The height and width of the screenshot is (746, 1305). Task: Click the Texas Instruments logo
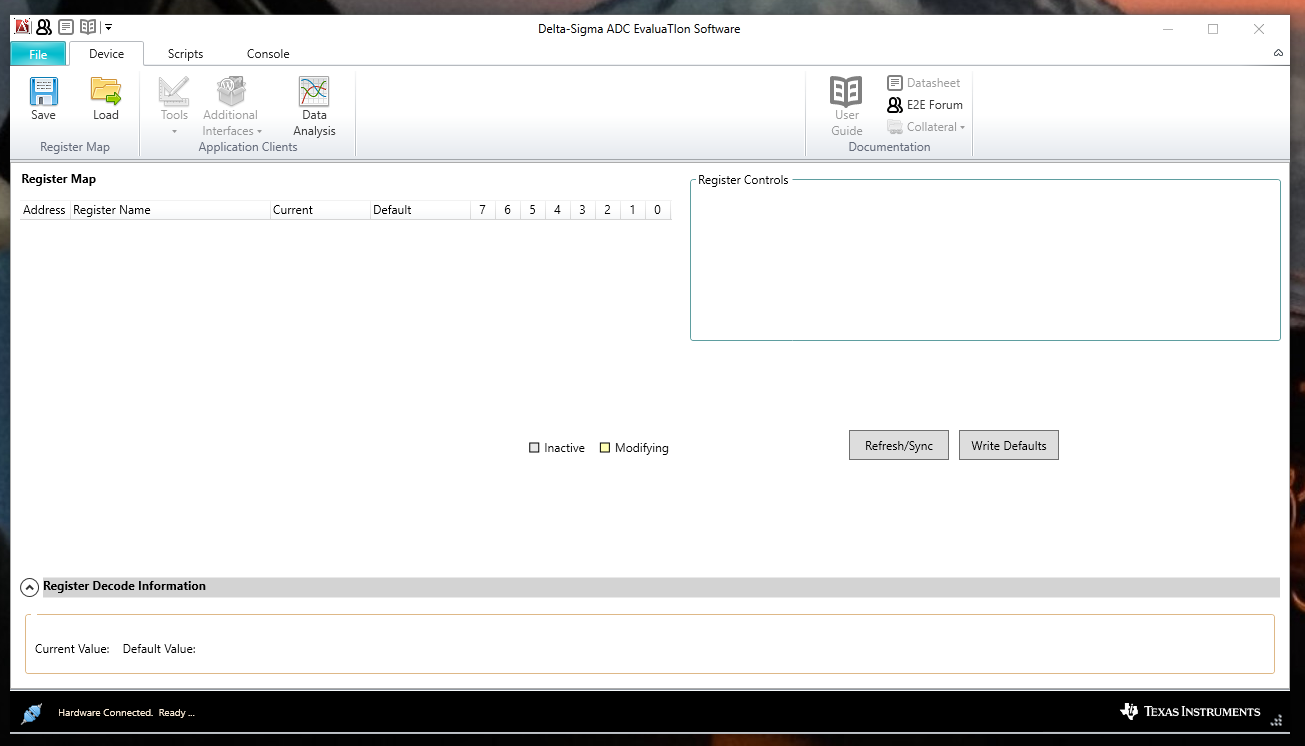coord(1190,711)
